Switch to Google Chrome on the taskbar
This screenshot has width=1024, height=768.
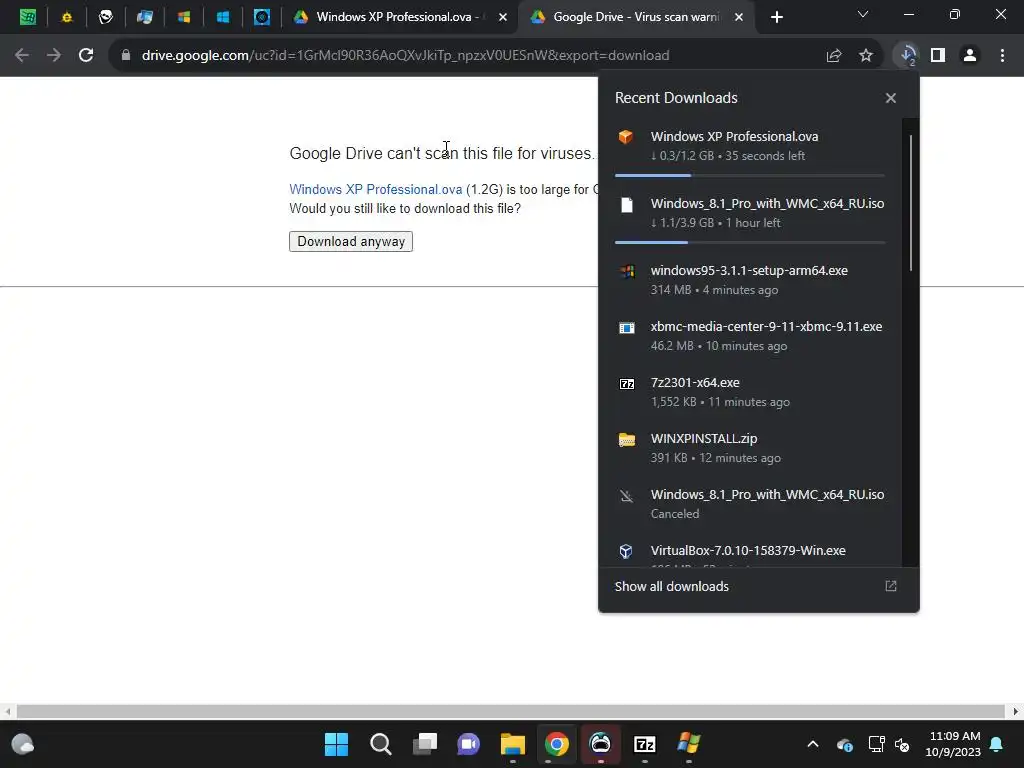[x=556, y=744]
